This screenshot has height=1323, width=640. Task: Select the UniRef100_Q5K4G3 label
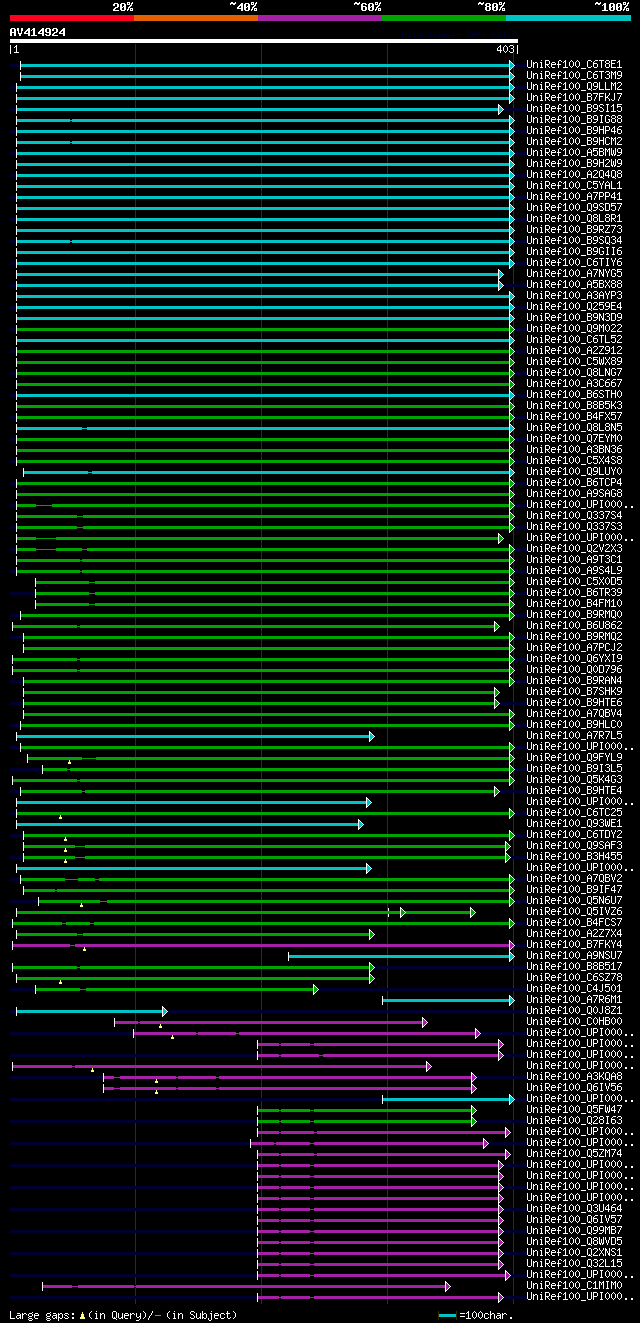point(574,780)
